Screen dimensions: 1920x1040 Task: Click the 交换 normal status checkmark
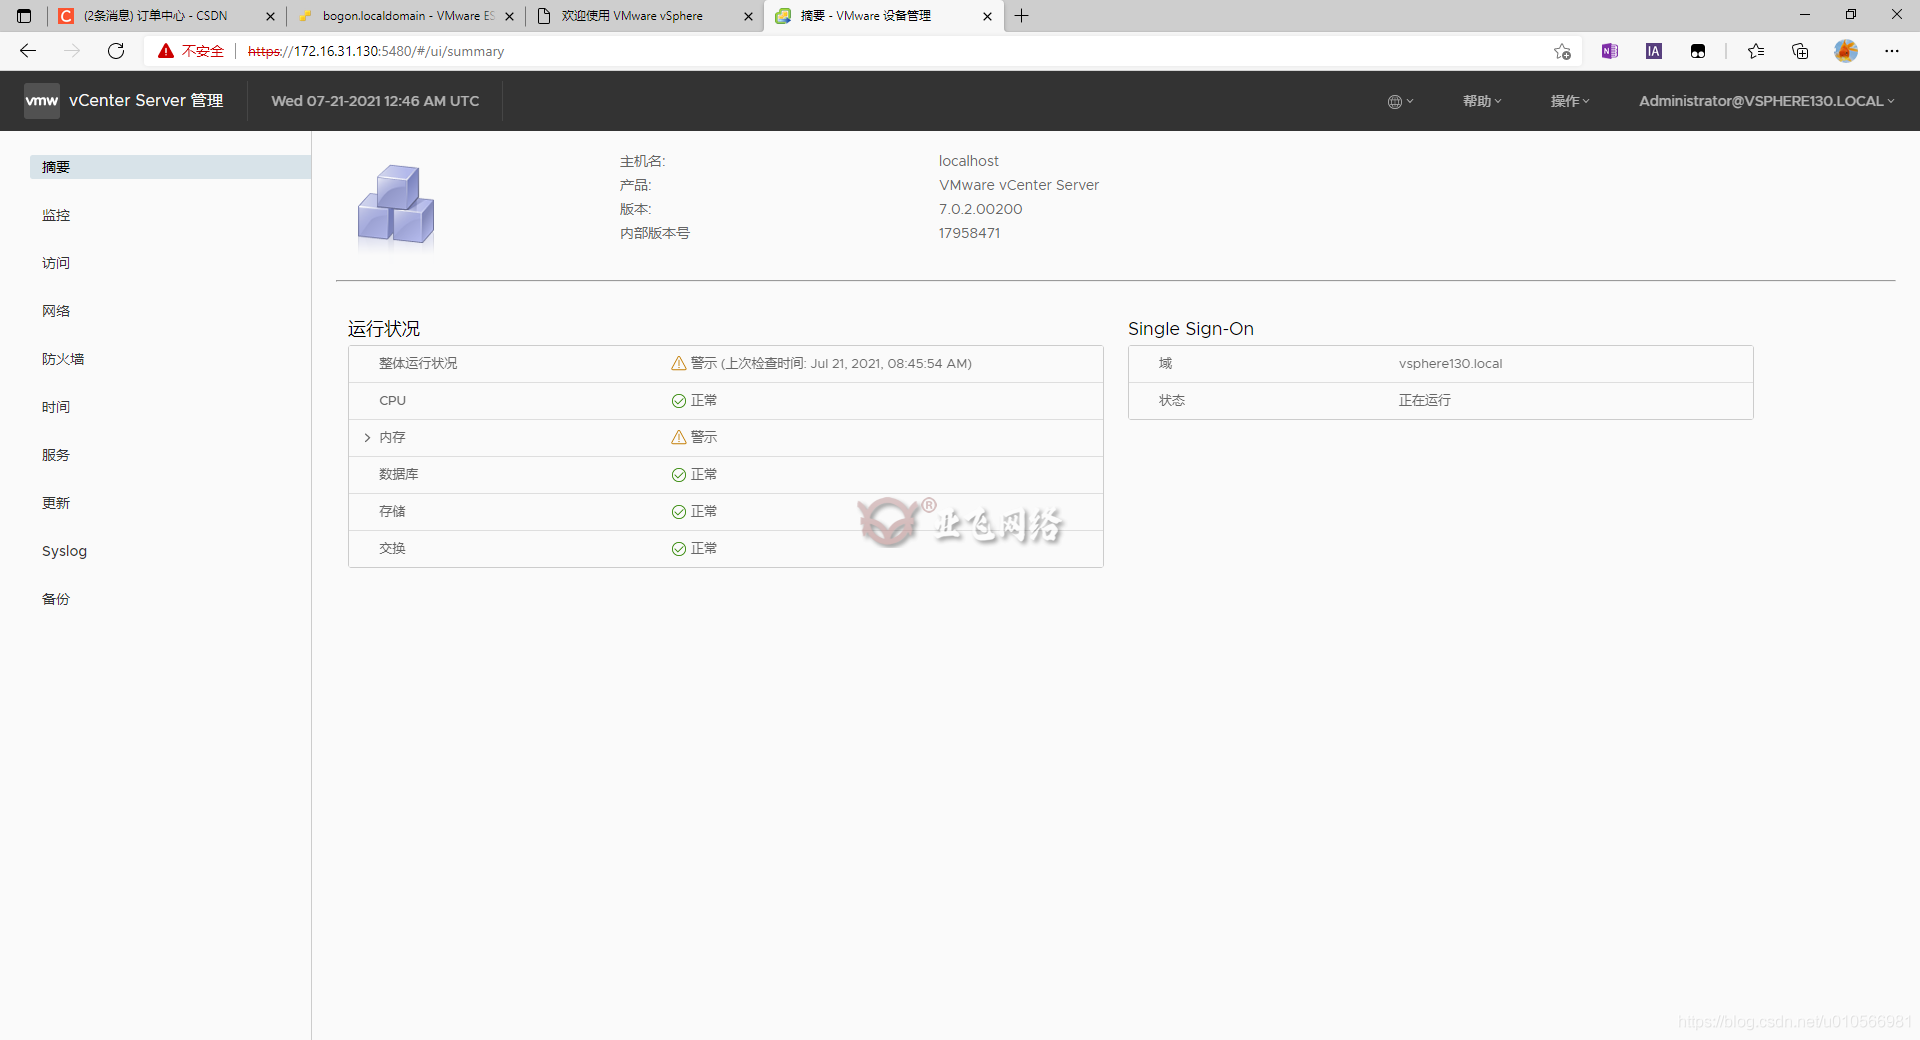pos(679,548)
